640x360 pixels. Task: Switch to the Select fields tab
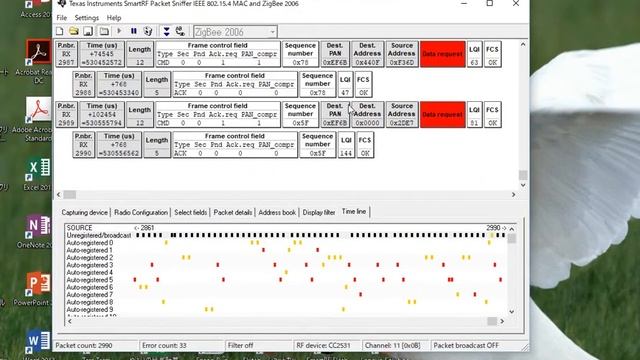click(x=191, y=212)
